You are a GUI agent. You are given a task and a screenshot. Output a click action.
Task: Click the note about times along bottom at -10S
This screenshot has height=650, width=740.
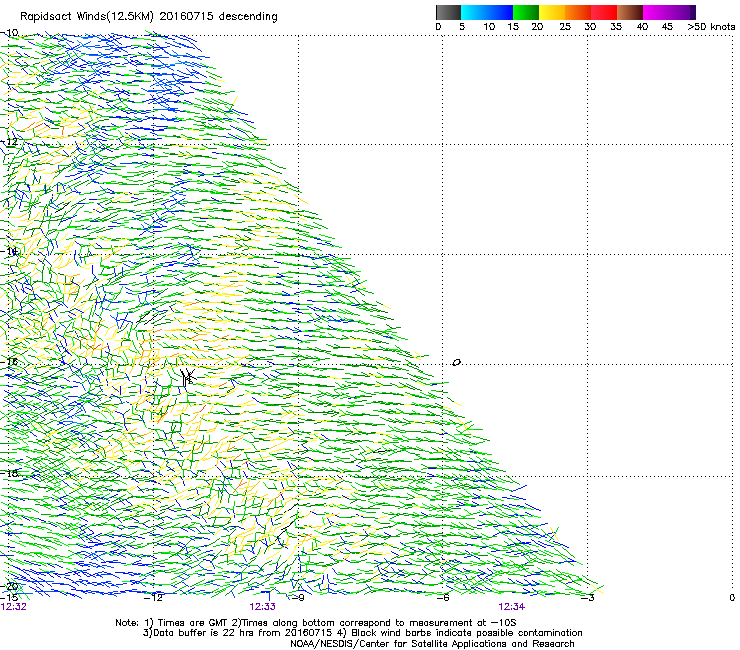(x=374, y=623)
